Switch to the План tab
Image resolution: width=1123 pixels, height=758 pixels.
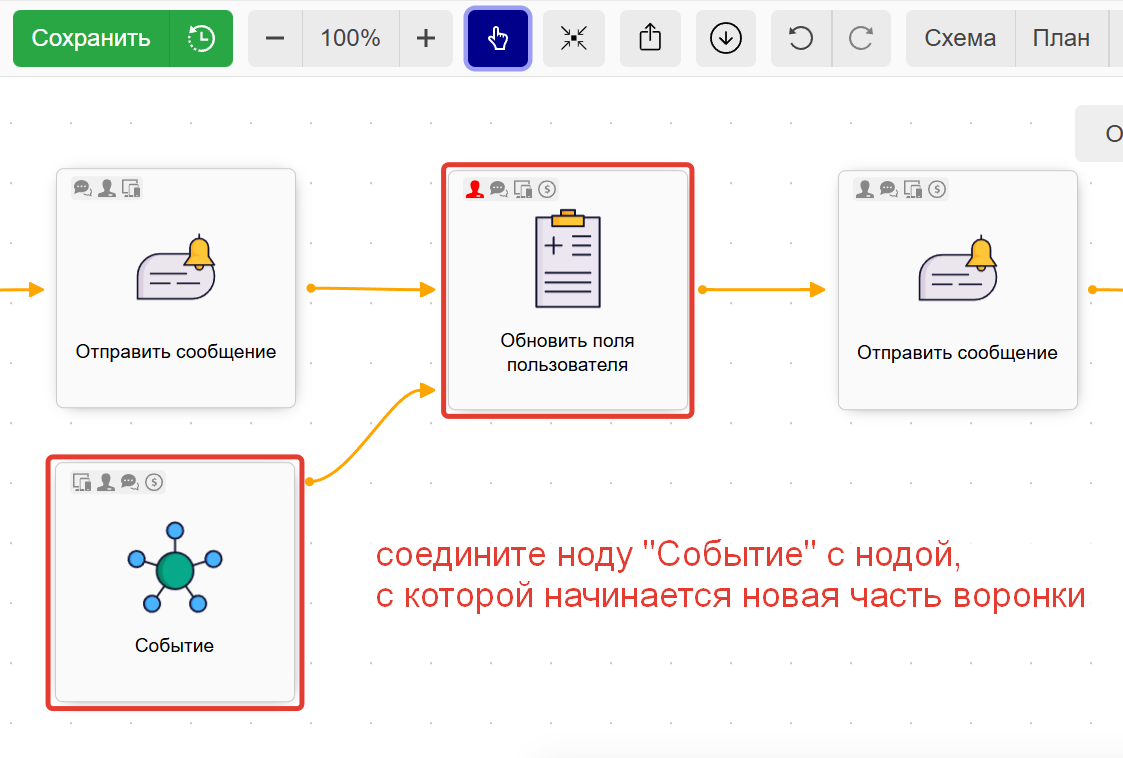[x=1062, y=37]
